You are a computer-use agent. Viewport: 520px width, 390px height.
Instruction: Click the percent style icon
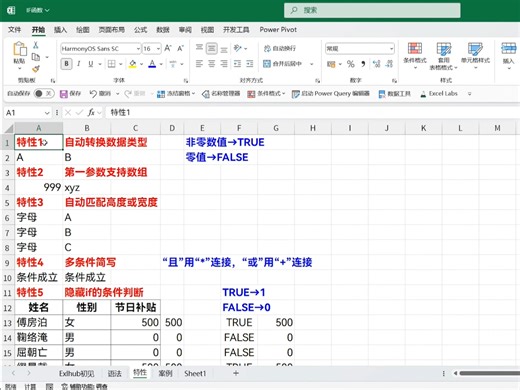350,64
